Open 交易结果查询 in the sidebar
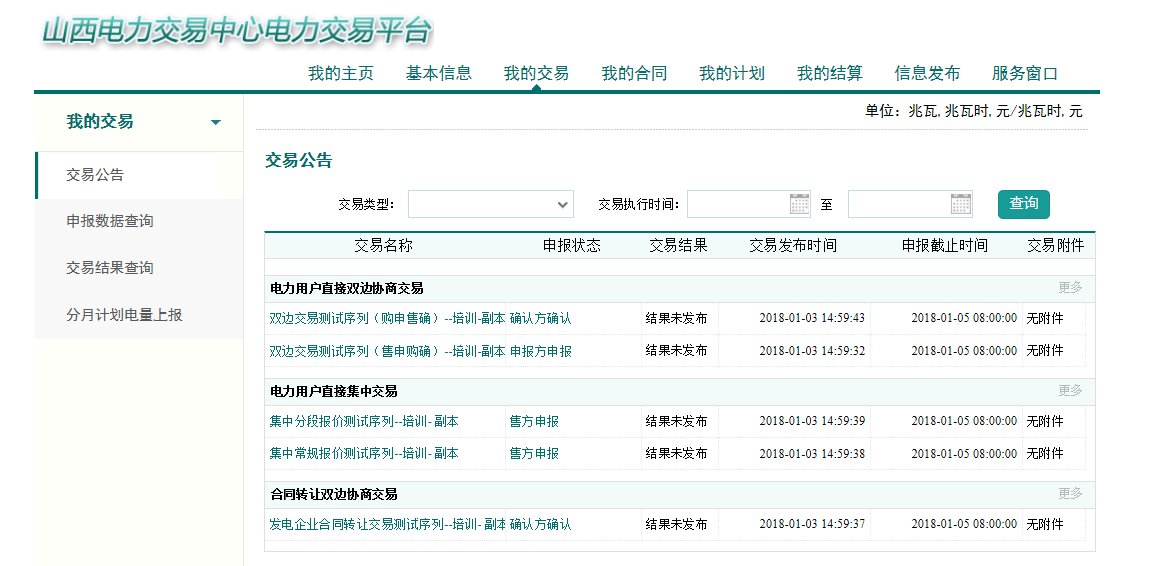Image resolution: width=1150 pixels, height=566 pixels. (110, 268)
